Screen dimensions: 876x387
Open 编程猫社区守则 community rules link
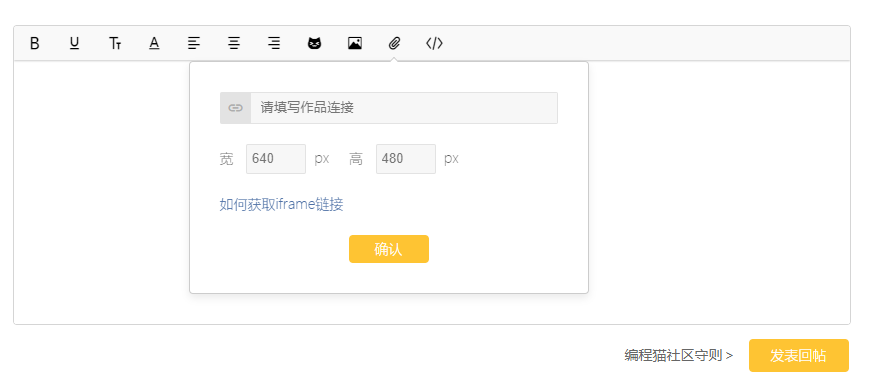[x=679, y=356]
